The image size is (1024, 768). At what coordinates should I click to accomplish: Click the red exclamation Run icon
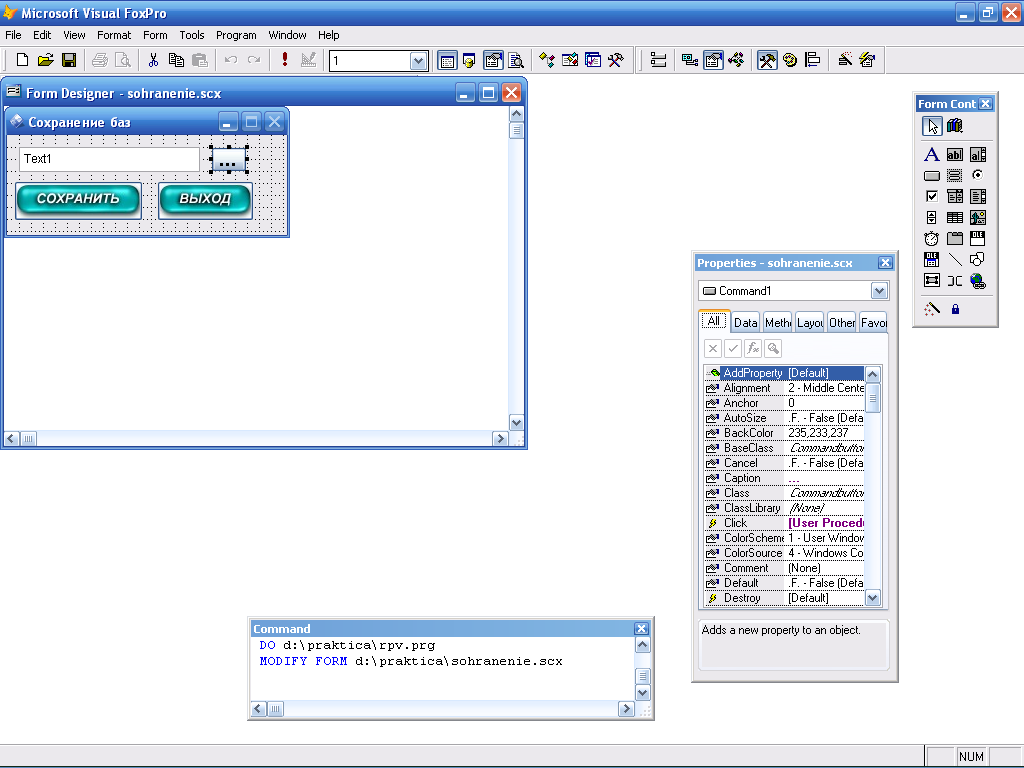pyautogui.click(x=285, y=60)
